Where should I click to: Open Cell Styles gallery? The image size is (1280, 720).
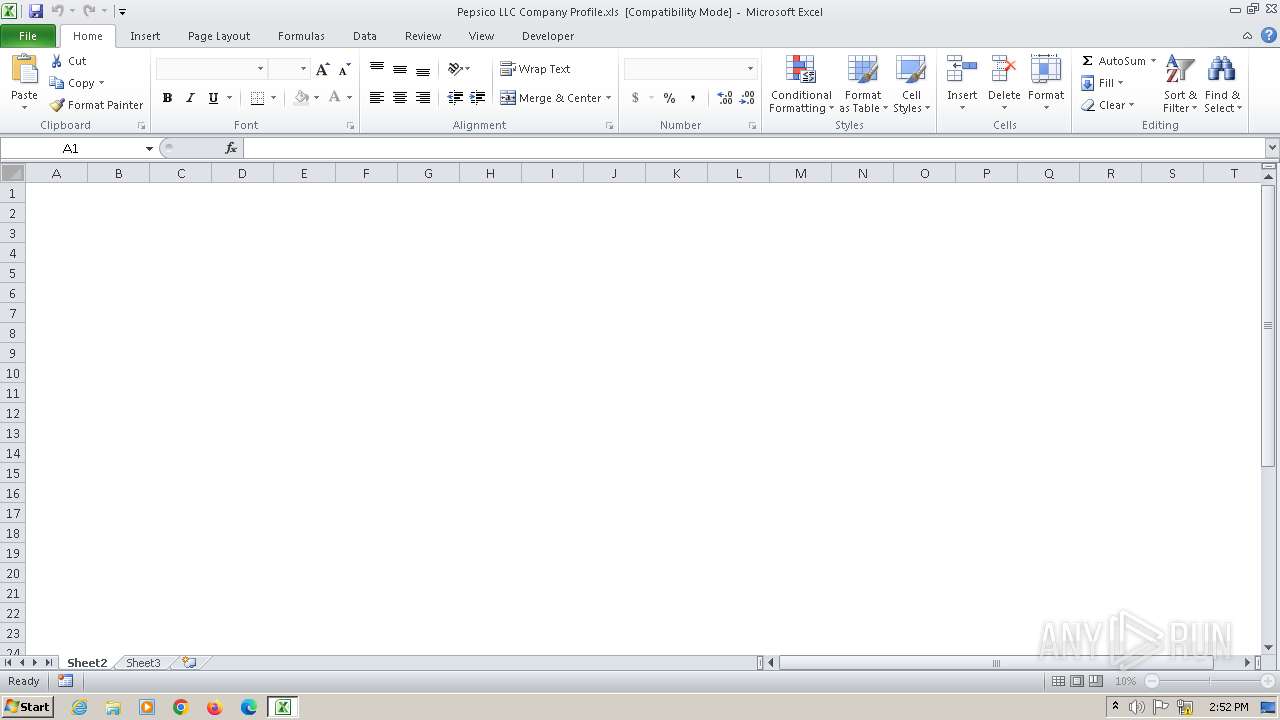click(911, 84)
